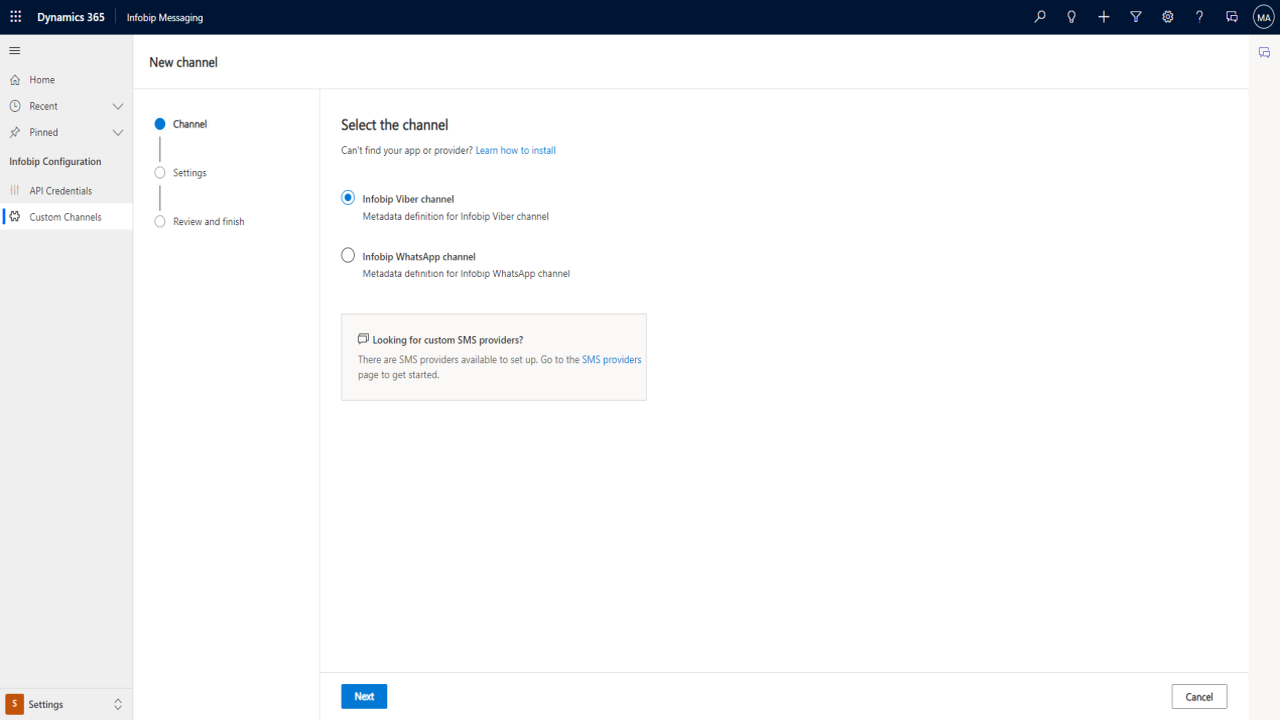This screenshot has height=720, width=1280.
Task: Click the Infobip Configuration group header
Action: [x=55, y=161]
